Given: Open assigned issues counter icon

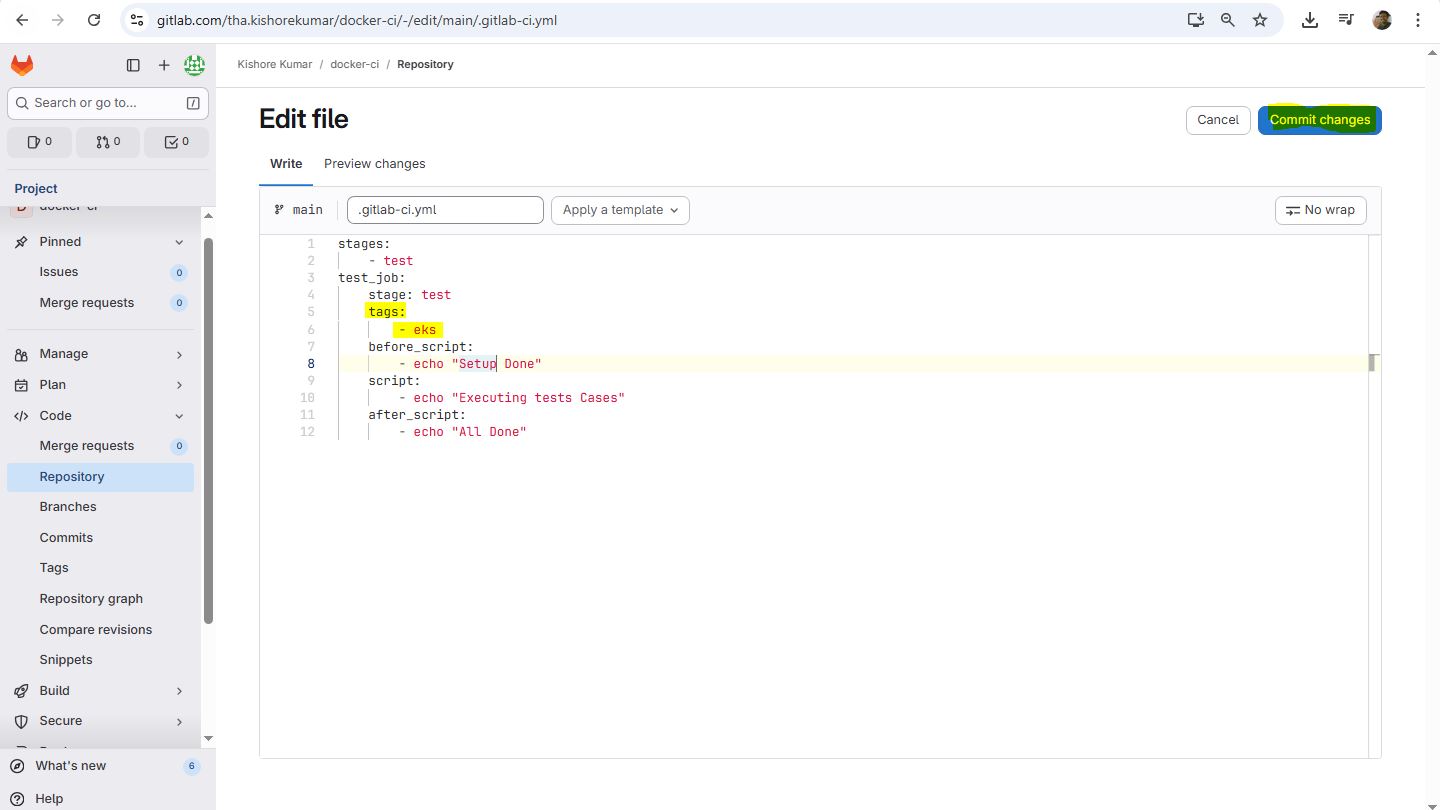Looking at the screenshot, I should pos(40,142).
